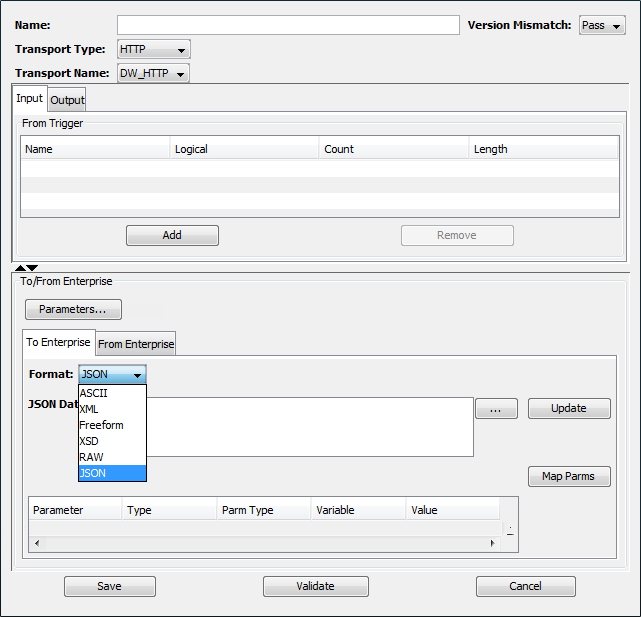Open the Version Mismatch dropdown
Image resolution: width=641 pixels, height=617 pixels.
pos(602,25)
